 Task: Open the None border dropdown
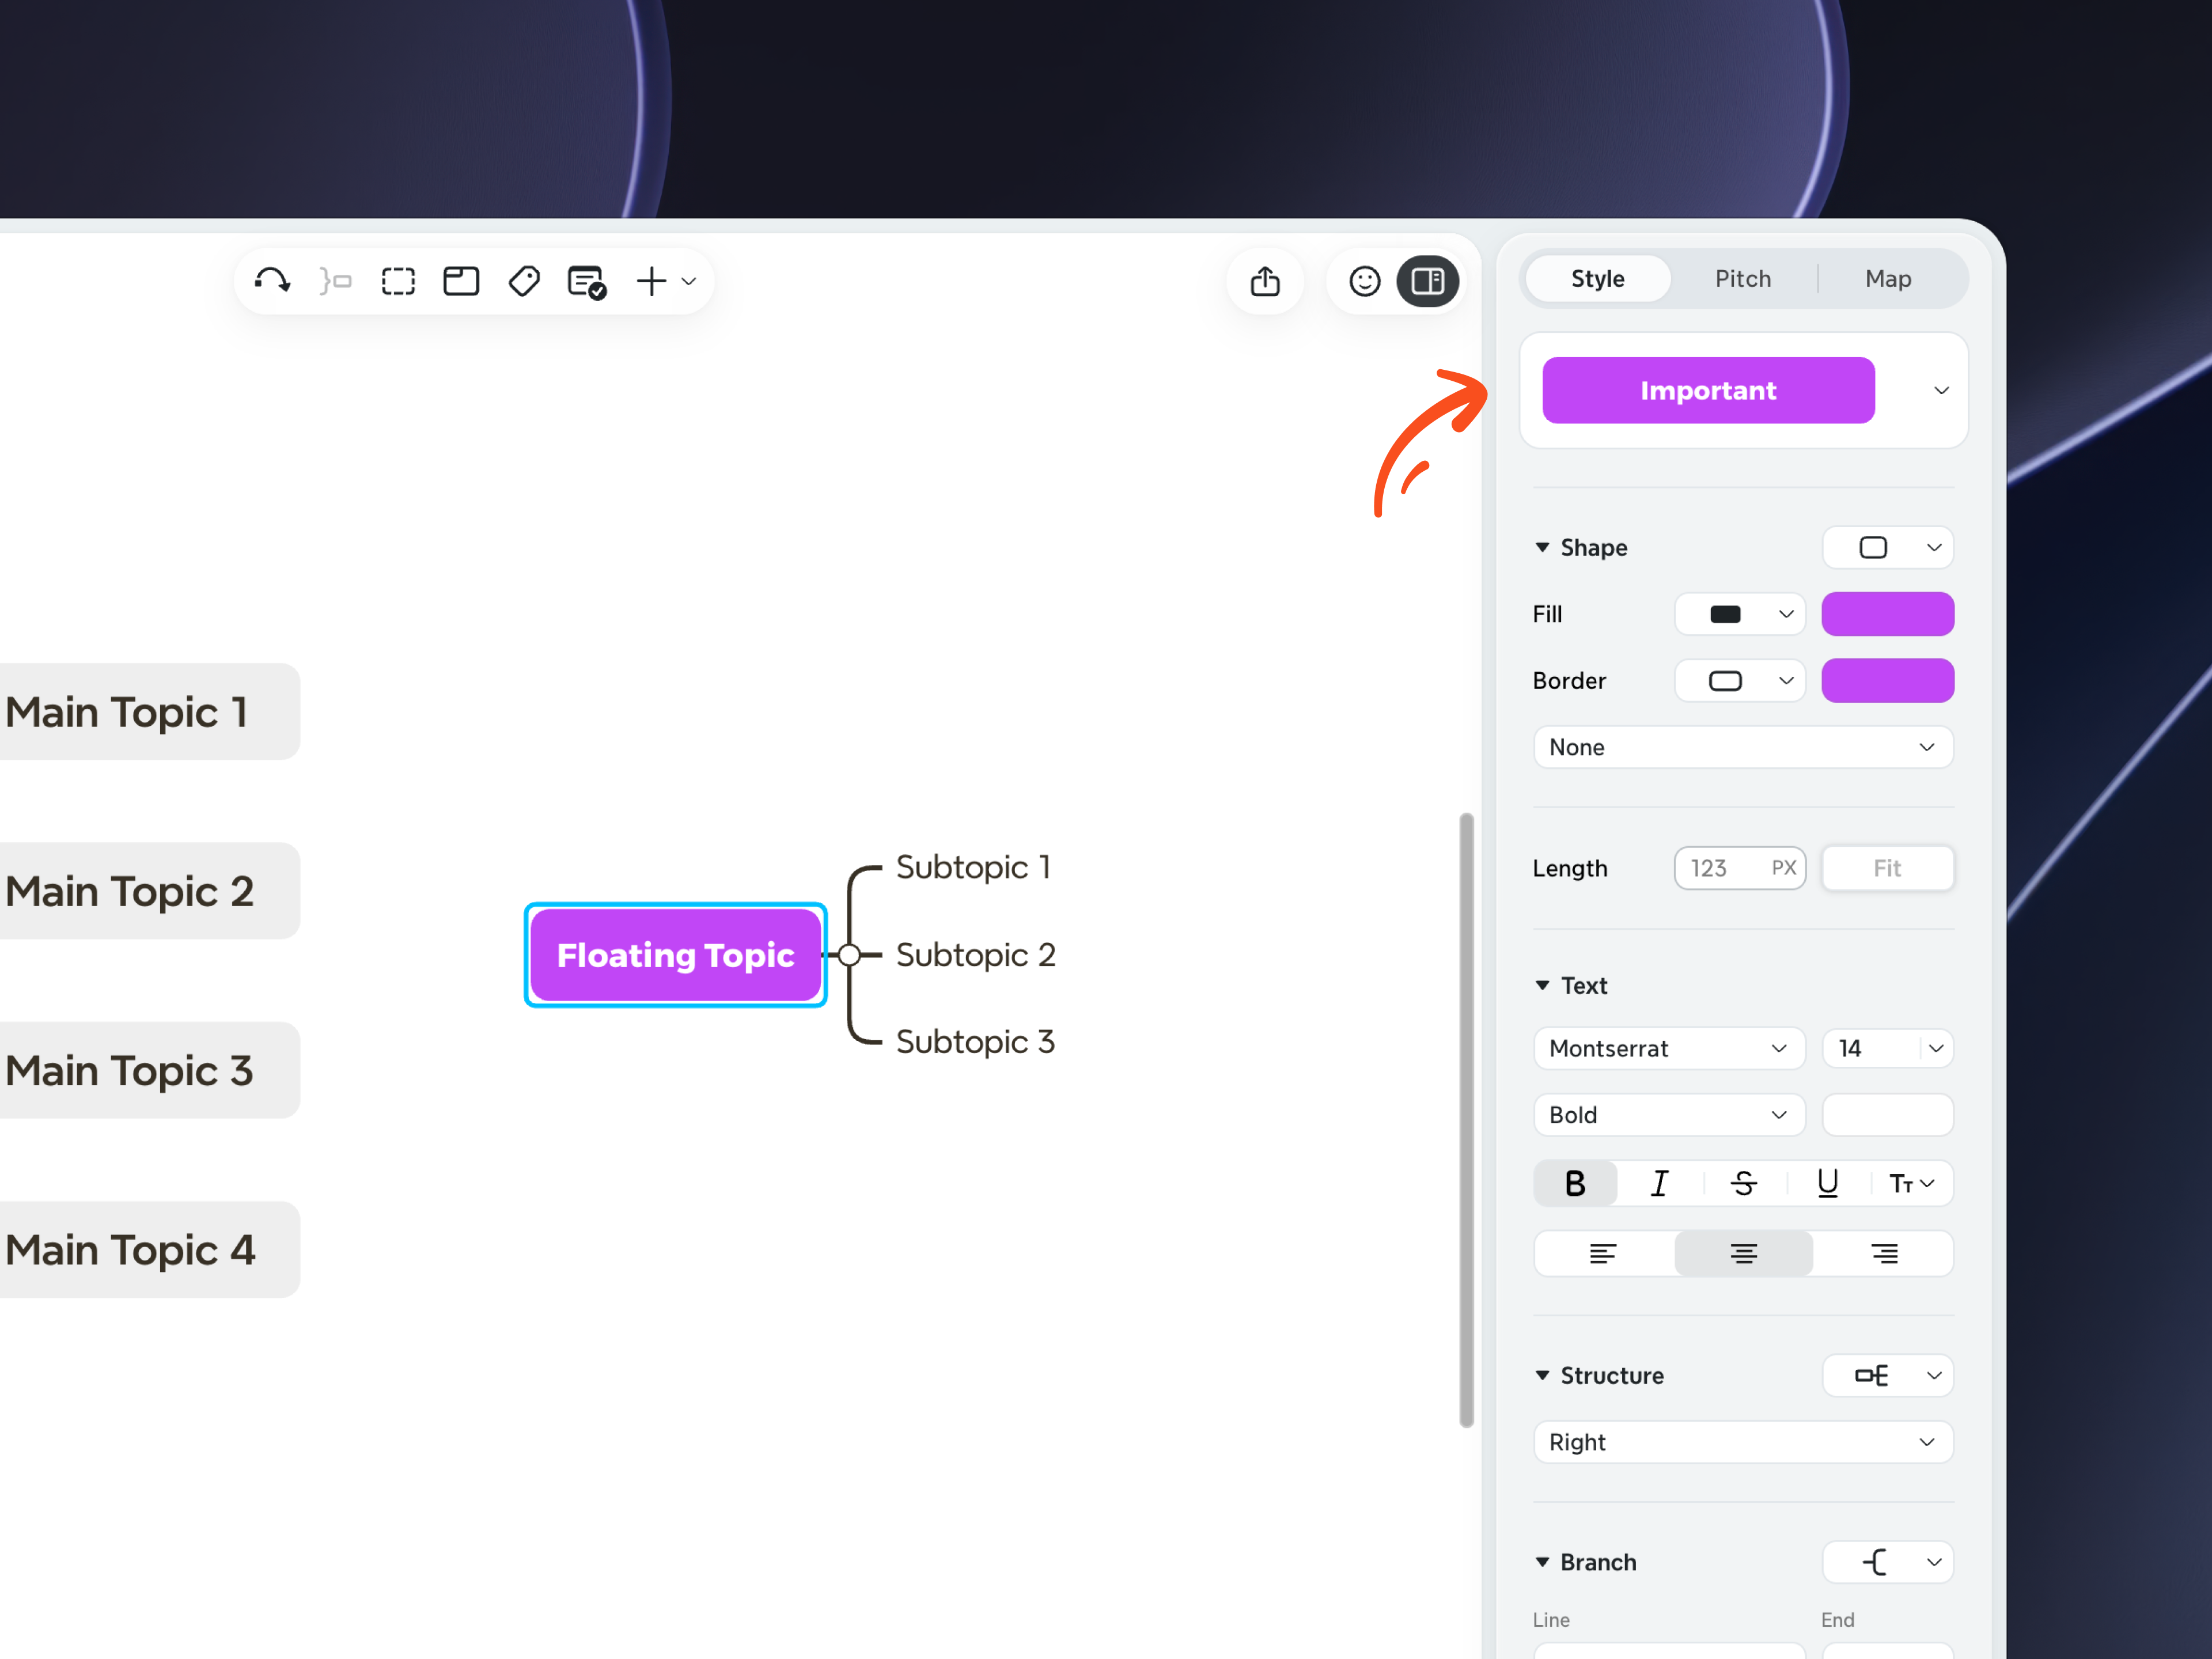[1743, 747]
